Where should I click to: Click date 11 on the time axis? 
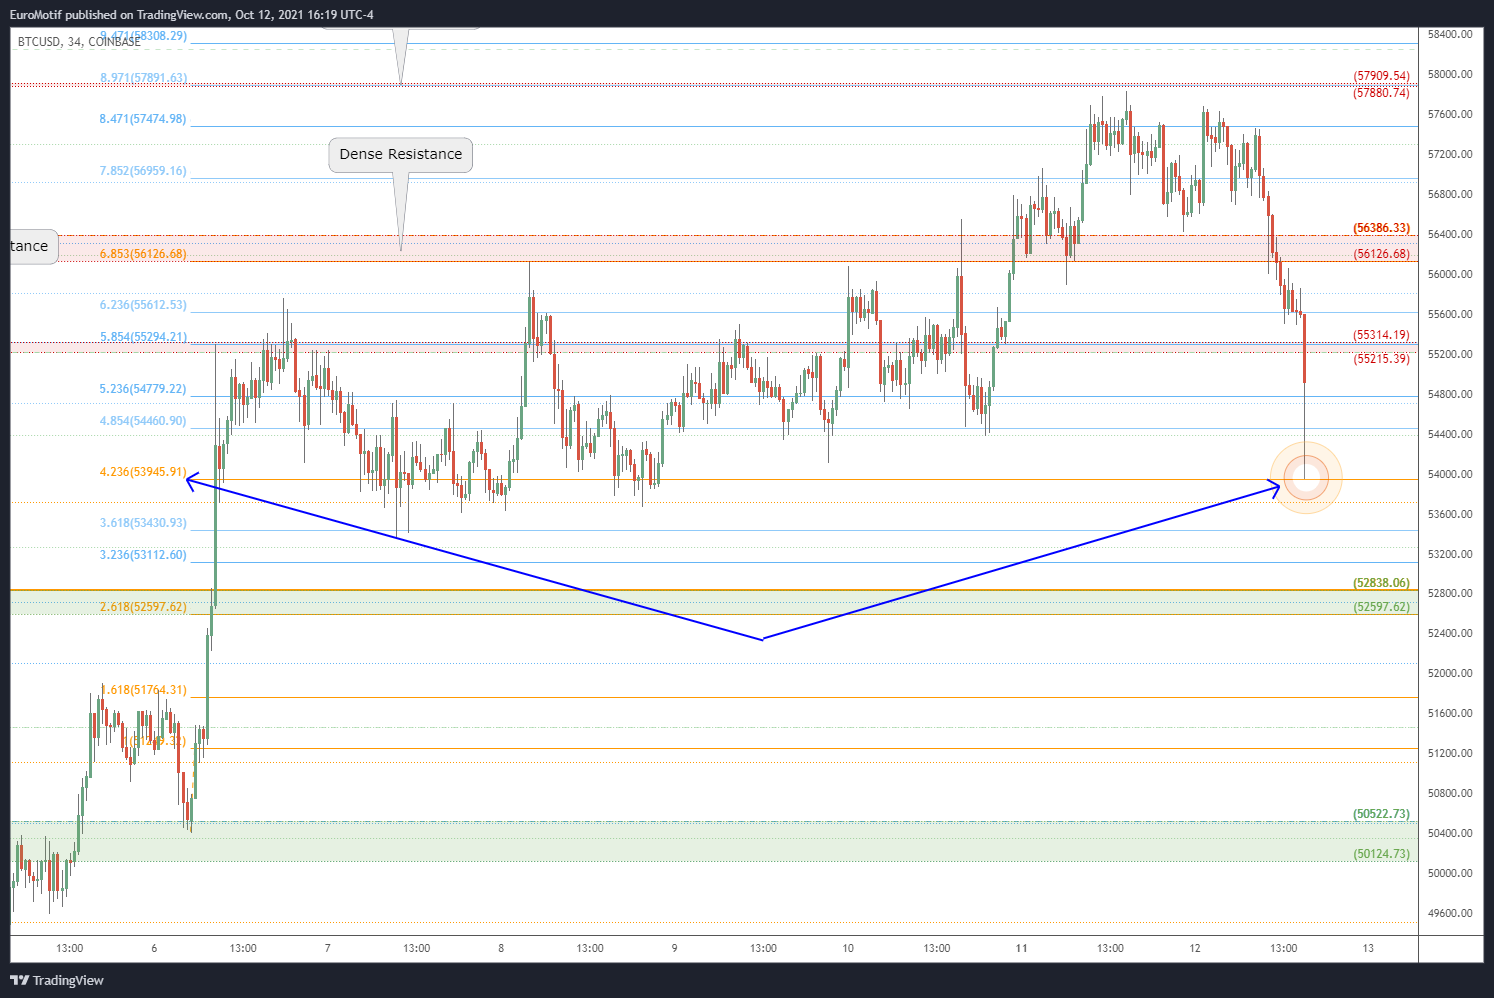point(1021,948)
